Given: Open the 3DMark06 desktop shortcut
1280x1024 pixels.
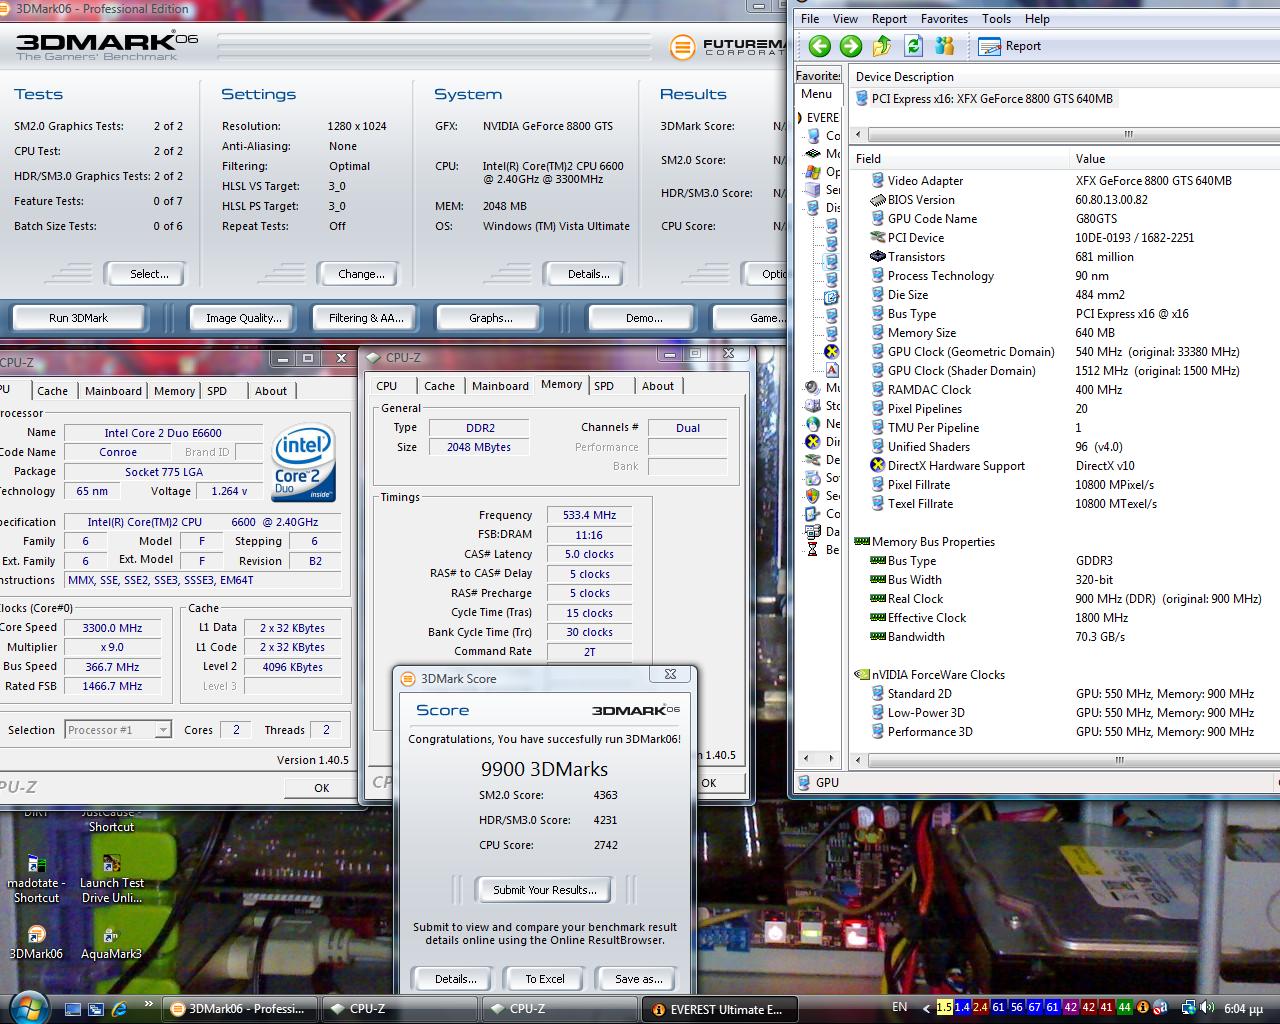Looking at the screenshot, I should point(36,941).
